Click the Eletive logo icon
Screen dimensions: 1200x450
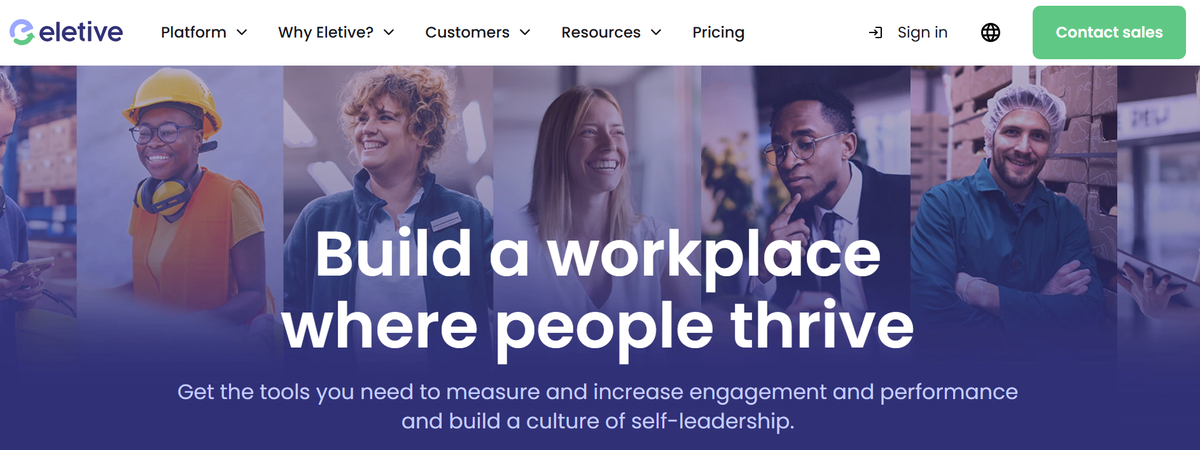[21, 32]
